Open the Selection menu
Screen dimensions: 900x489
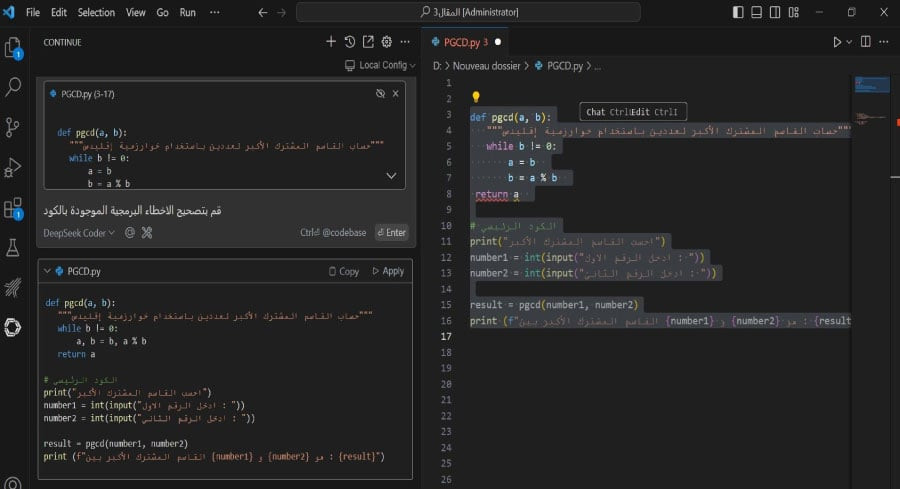[96, 12]
